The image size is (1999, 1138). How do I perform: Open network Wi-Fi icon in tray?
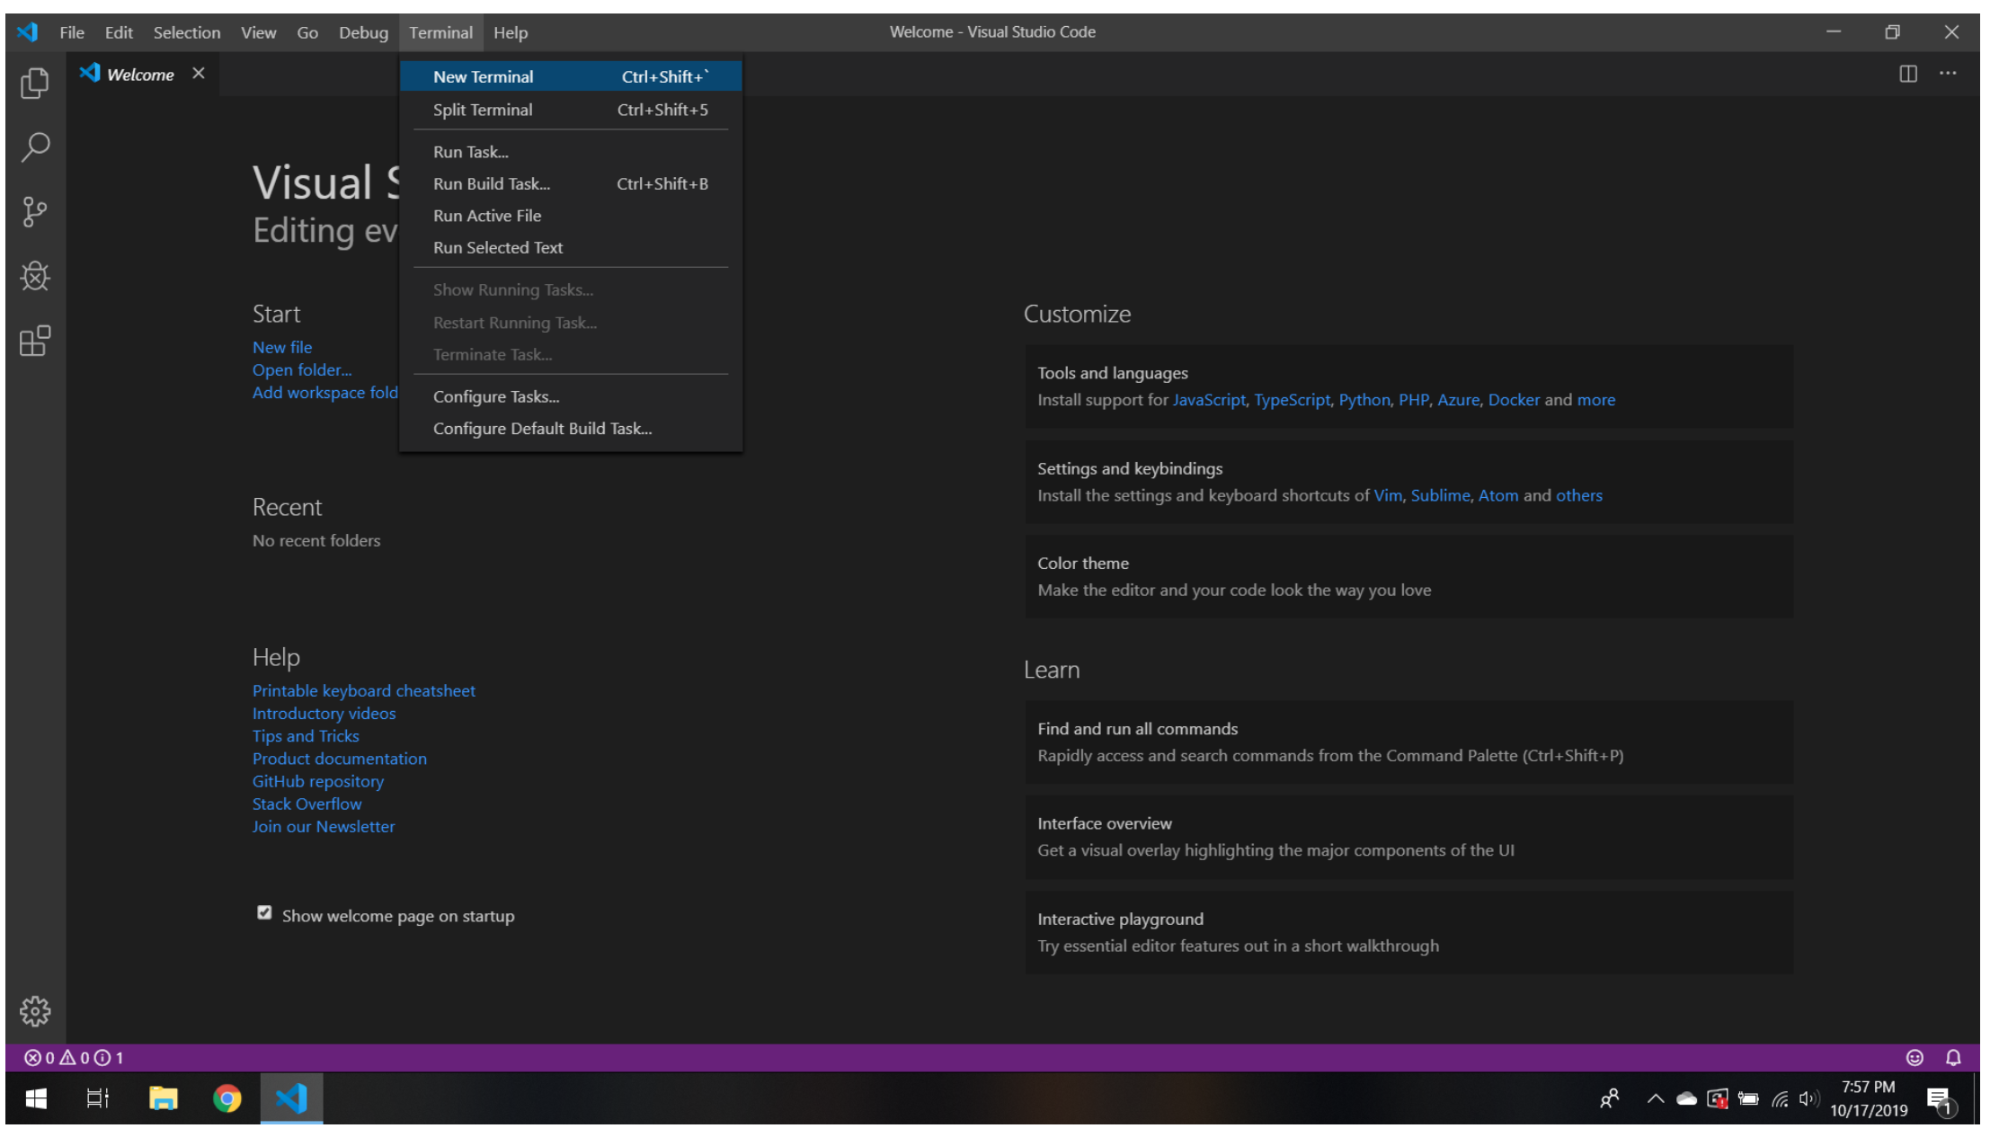pyautogui.click(x=1780, y=1099)
